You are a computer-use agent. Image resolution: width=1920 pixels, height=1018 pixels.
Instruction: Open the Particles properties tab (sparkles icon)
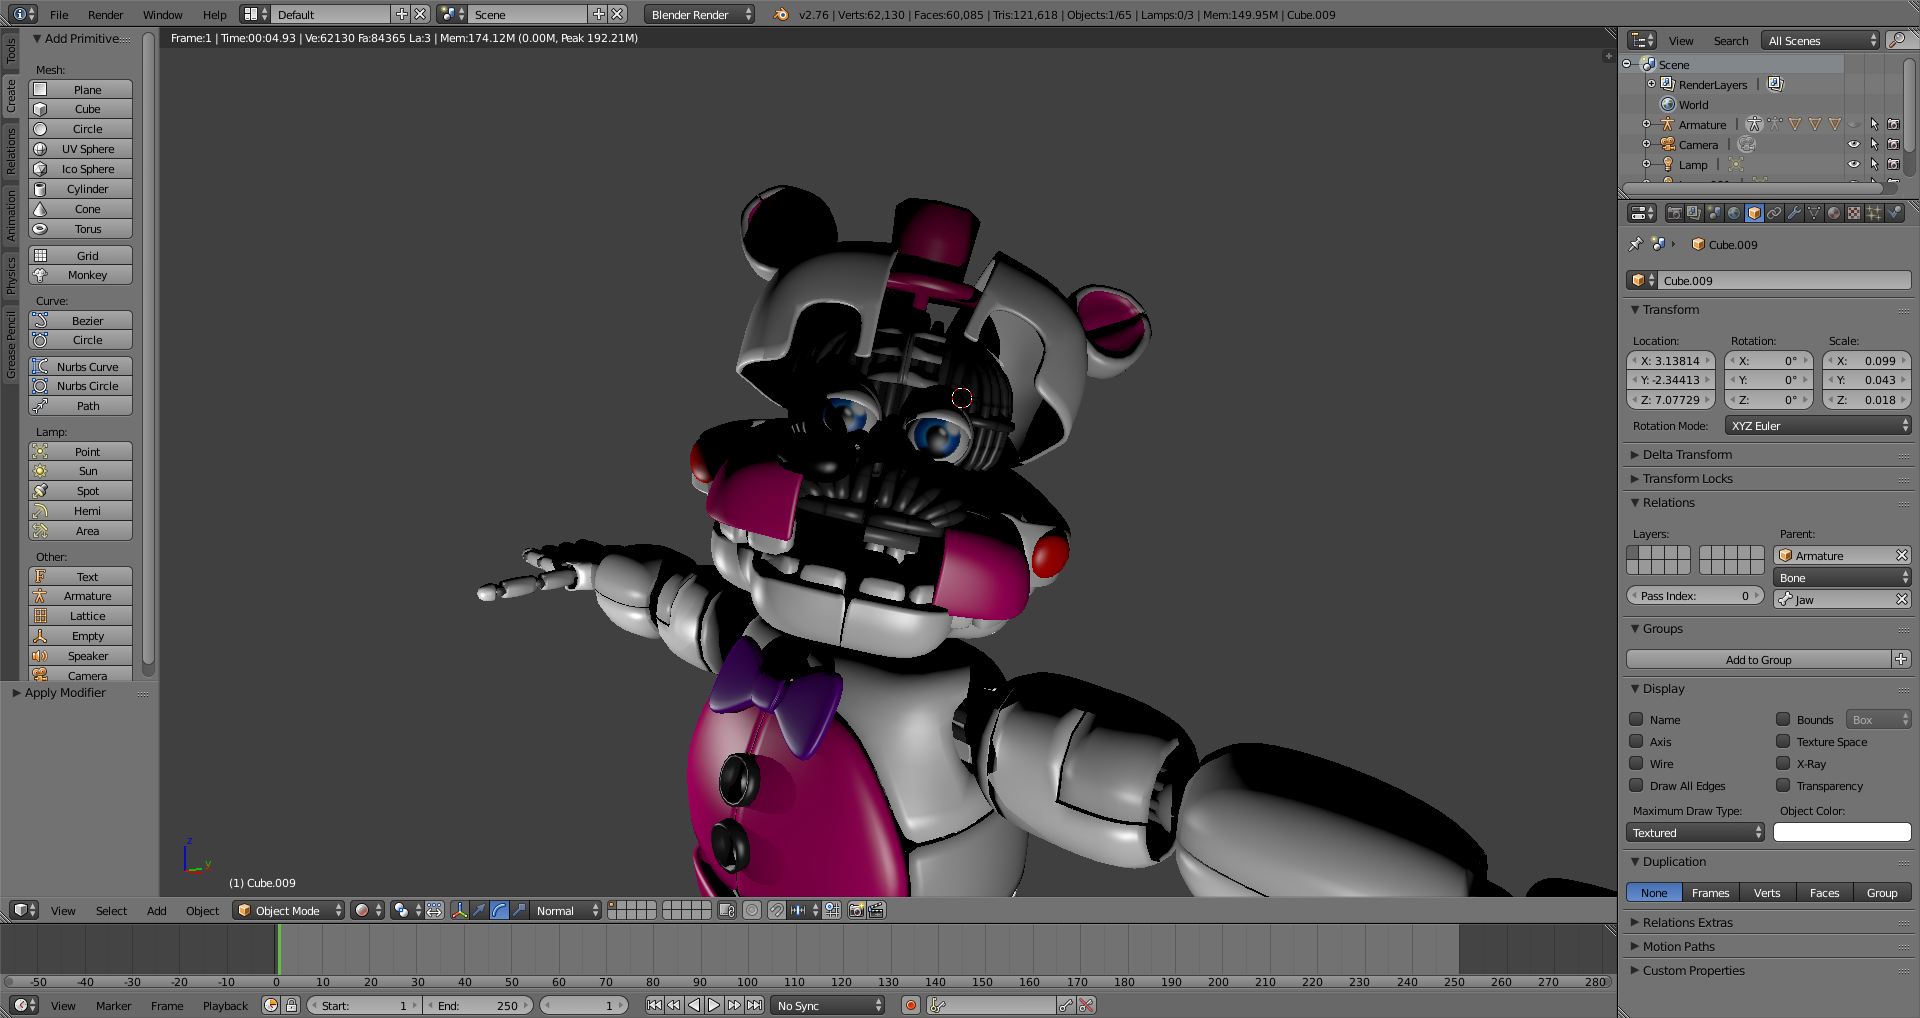click(x=1874, y=213)
